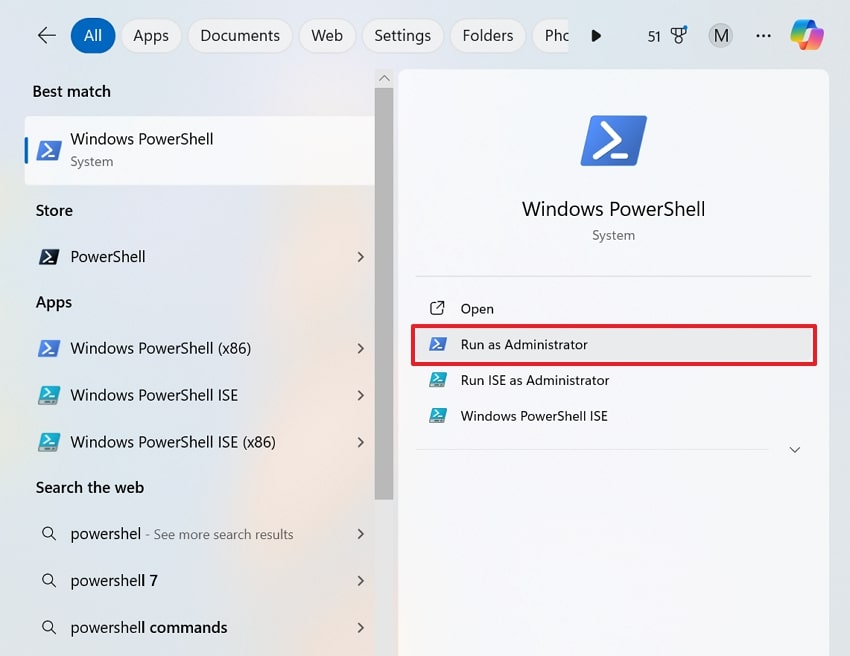
Task: Switch to the Settings filter tab
Action: (402, 35)
